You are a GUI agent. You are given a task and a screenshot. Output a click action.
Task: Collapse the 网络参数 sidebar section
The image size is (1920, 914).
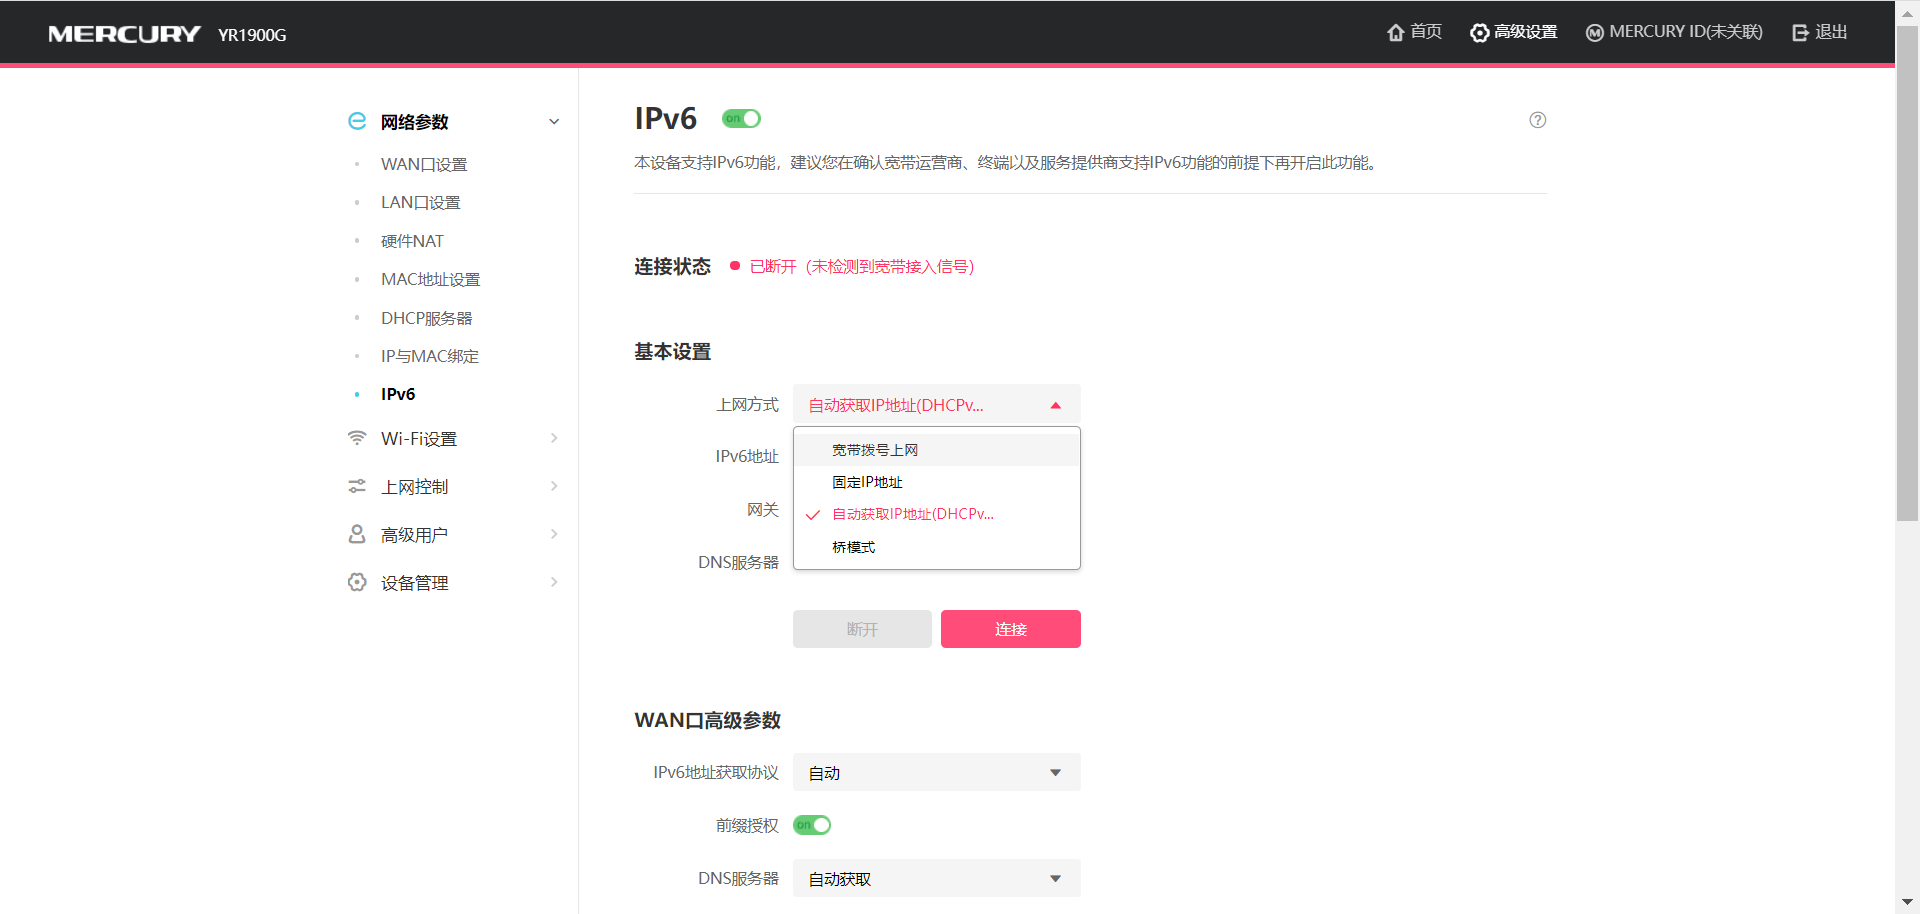pyautogui.click(x=554, y=121)
